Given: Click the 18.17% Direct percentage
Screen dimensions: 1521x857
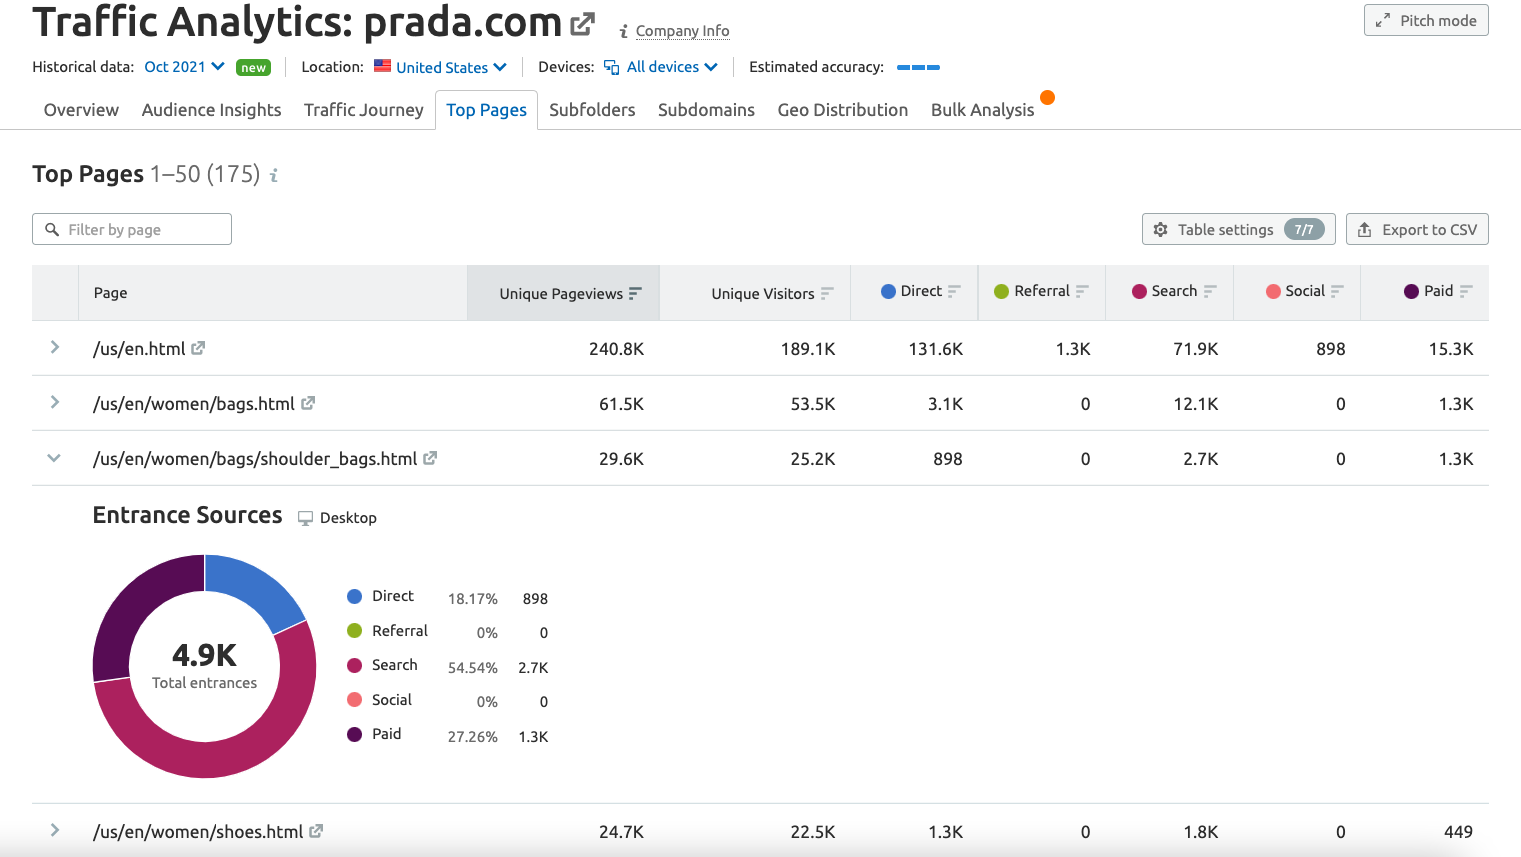Looking at the screenshot, I should (473, 599).
